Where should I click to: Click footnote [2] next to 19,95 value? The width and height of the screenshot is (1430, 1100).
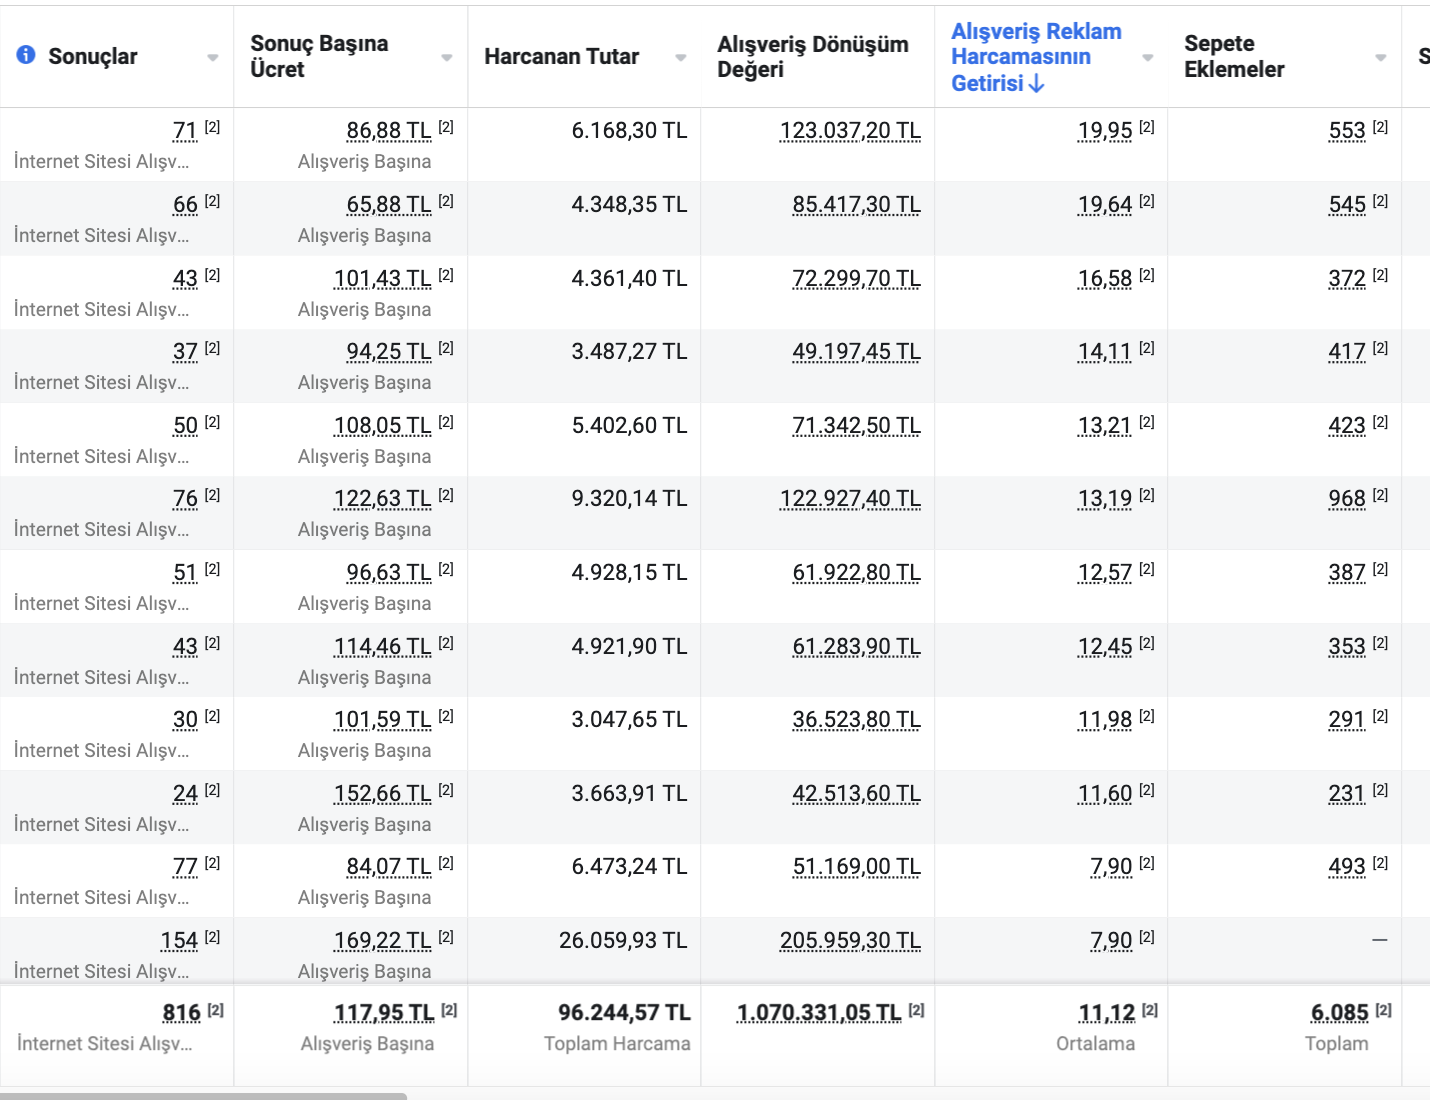(x=1147, y=127)
